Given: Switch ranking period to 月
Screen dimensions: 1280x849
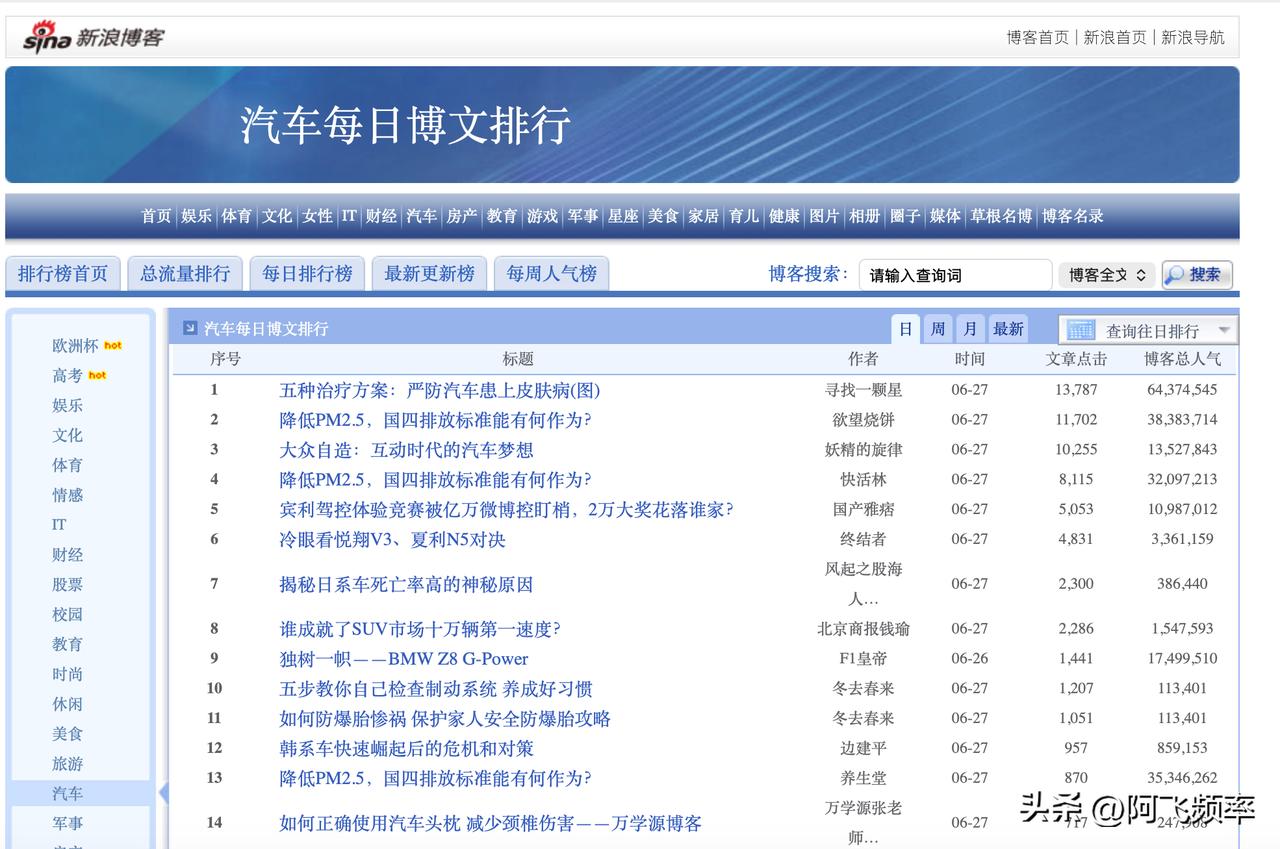Looking at the screenshot, I should 970,329.
